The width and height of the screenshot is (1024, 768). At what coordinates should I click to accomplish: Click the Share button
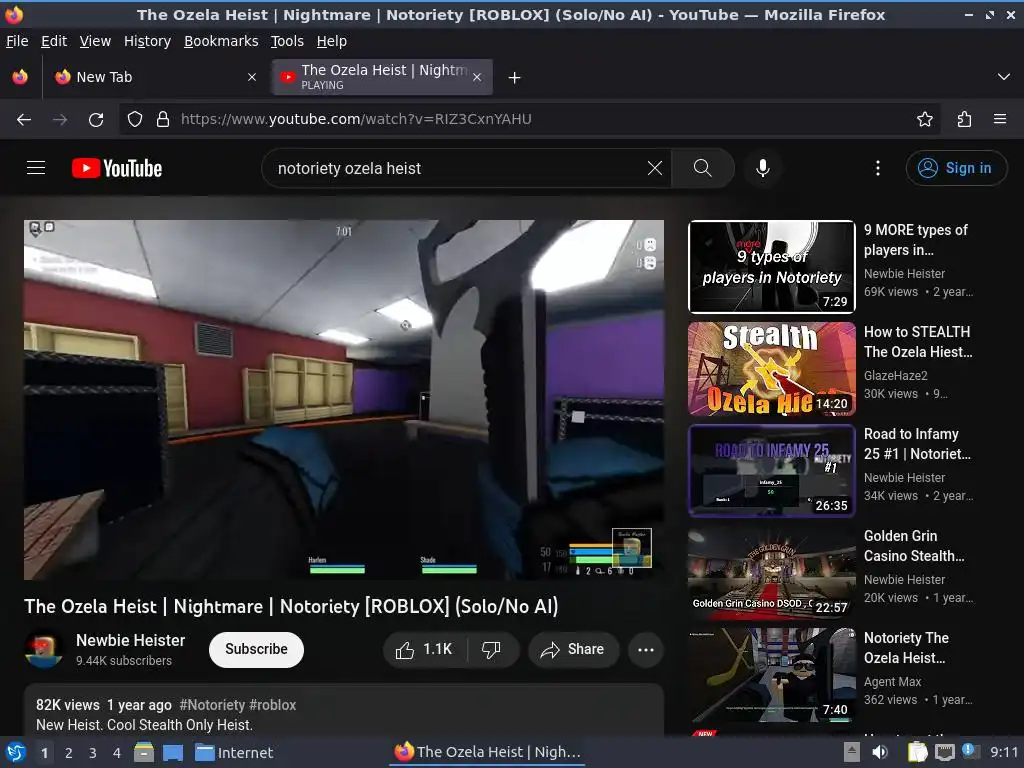pos(573,650)
